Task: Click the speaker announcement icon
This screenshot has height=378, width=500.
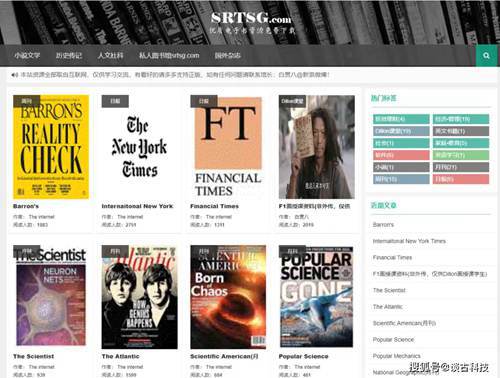Action: pos(15,75)
